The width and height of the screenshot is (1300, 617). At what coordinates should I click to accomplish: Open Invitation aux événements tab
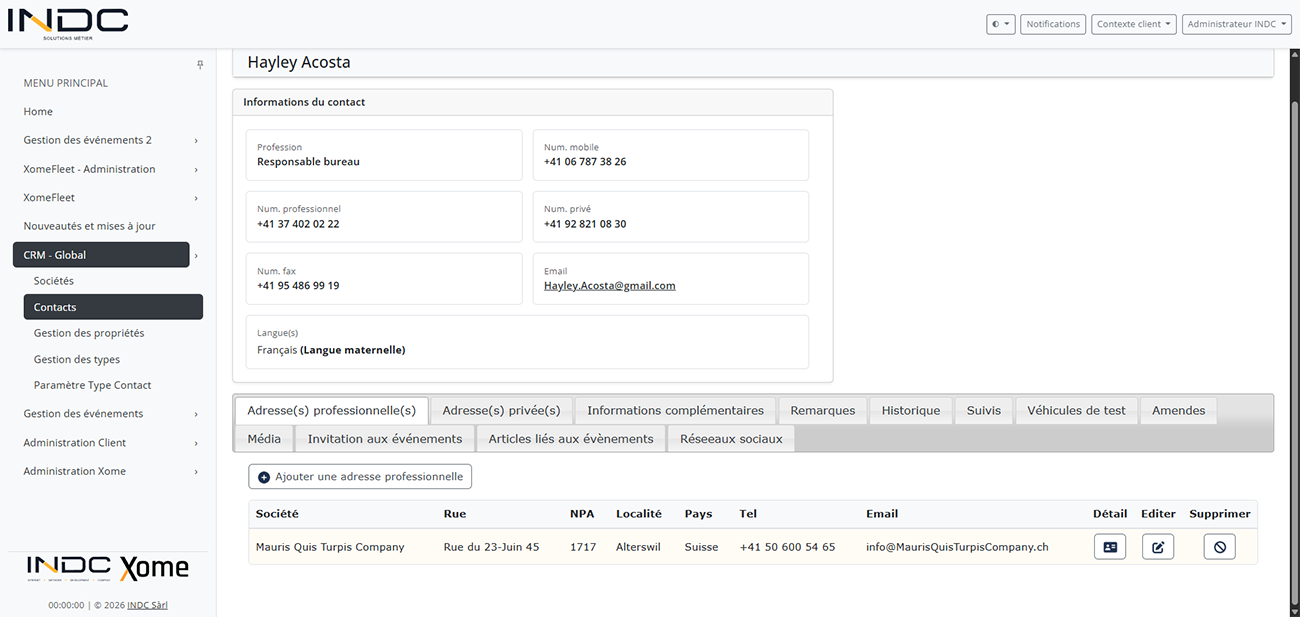pyautogui.click(x=385, y=438)
